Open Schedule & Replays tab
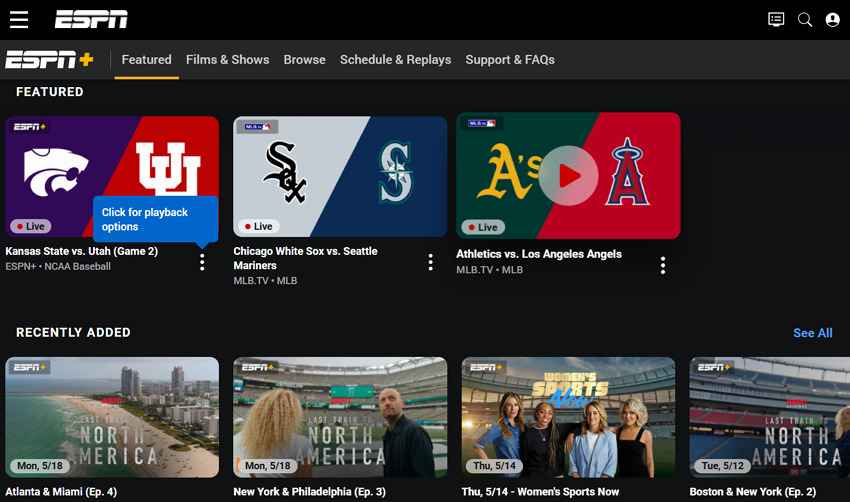 coord(395,60)
